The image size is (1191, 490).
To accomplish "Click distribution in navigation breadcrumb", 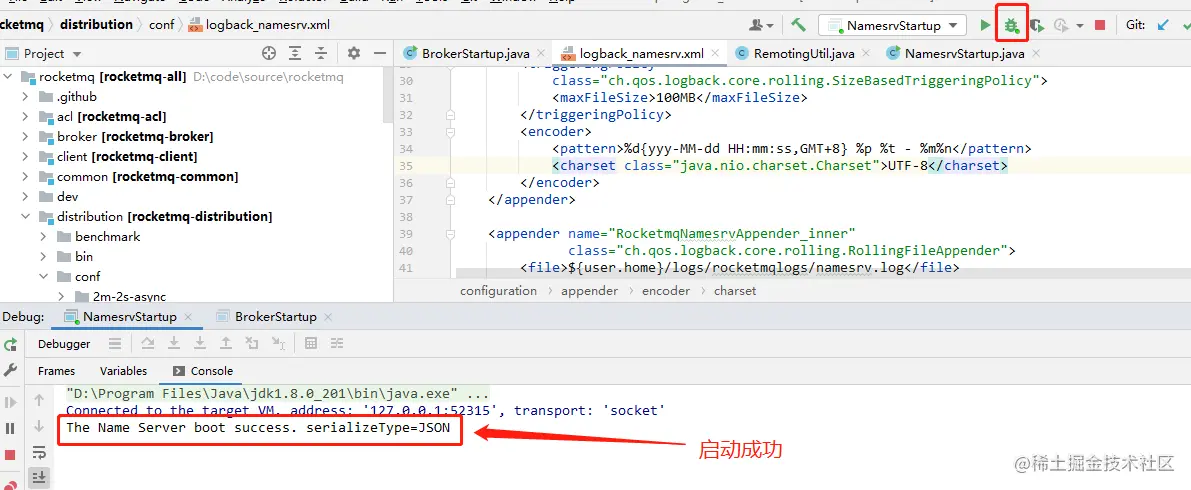I will 96,24.
